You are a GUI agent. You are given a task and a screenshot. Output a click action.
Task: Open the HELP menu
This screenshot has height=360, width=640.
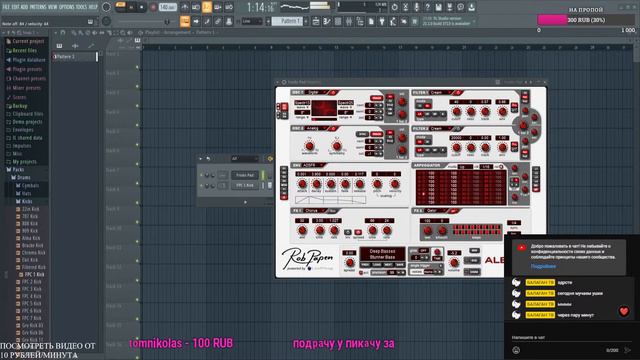tap(93, 7)
